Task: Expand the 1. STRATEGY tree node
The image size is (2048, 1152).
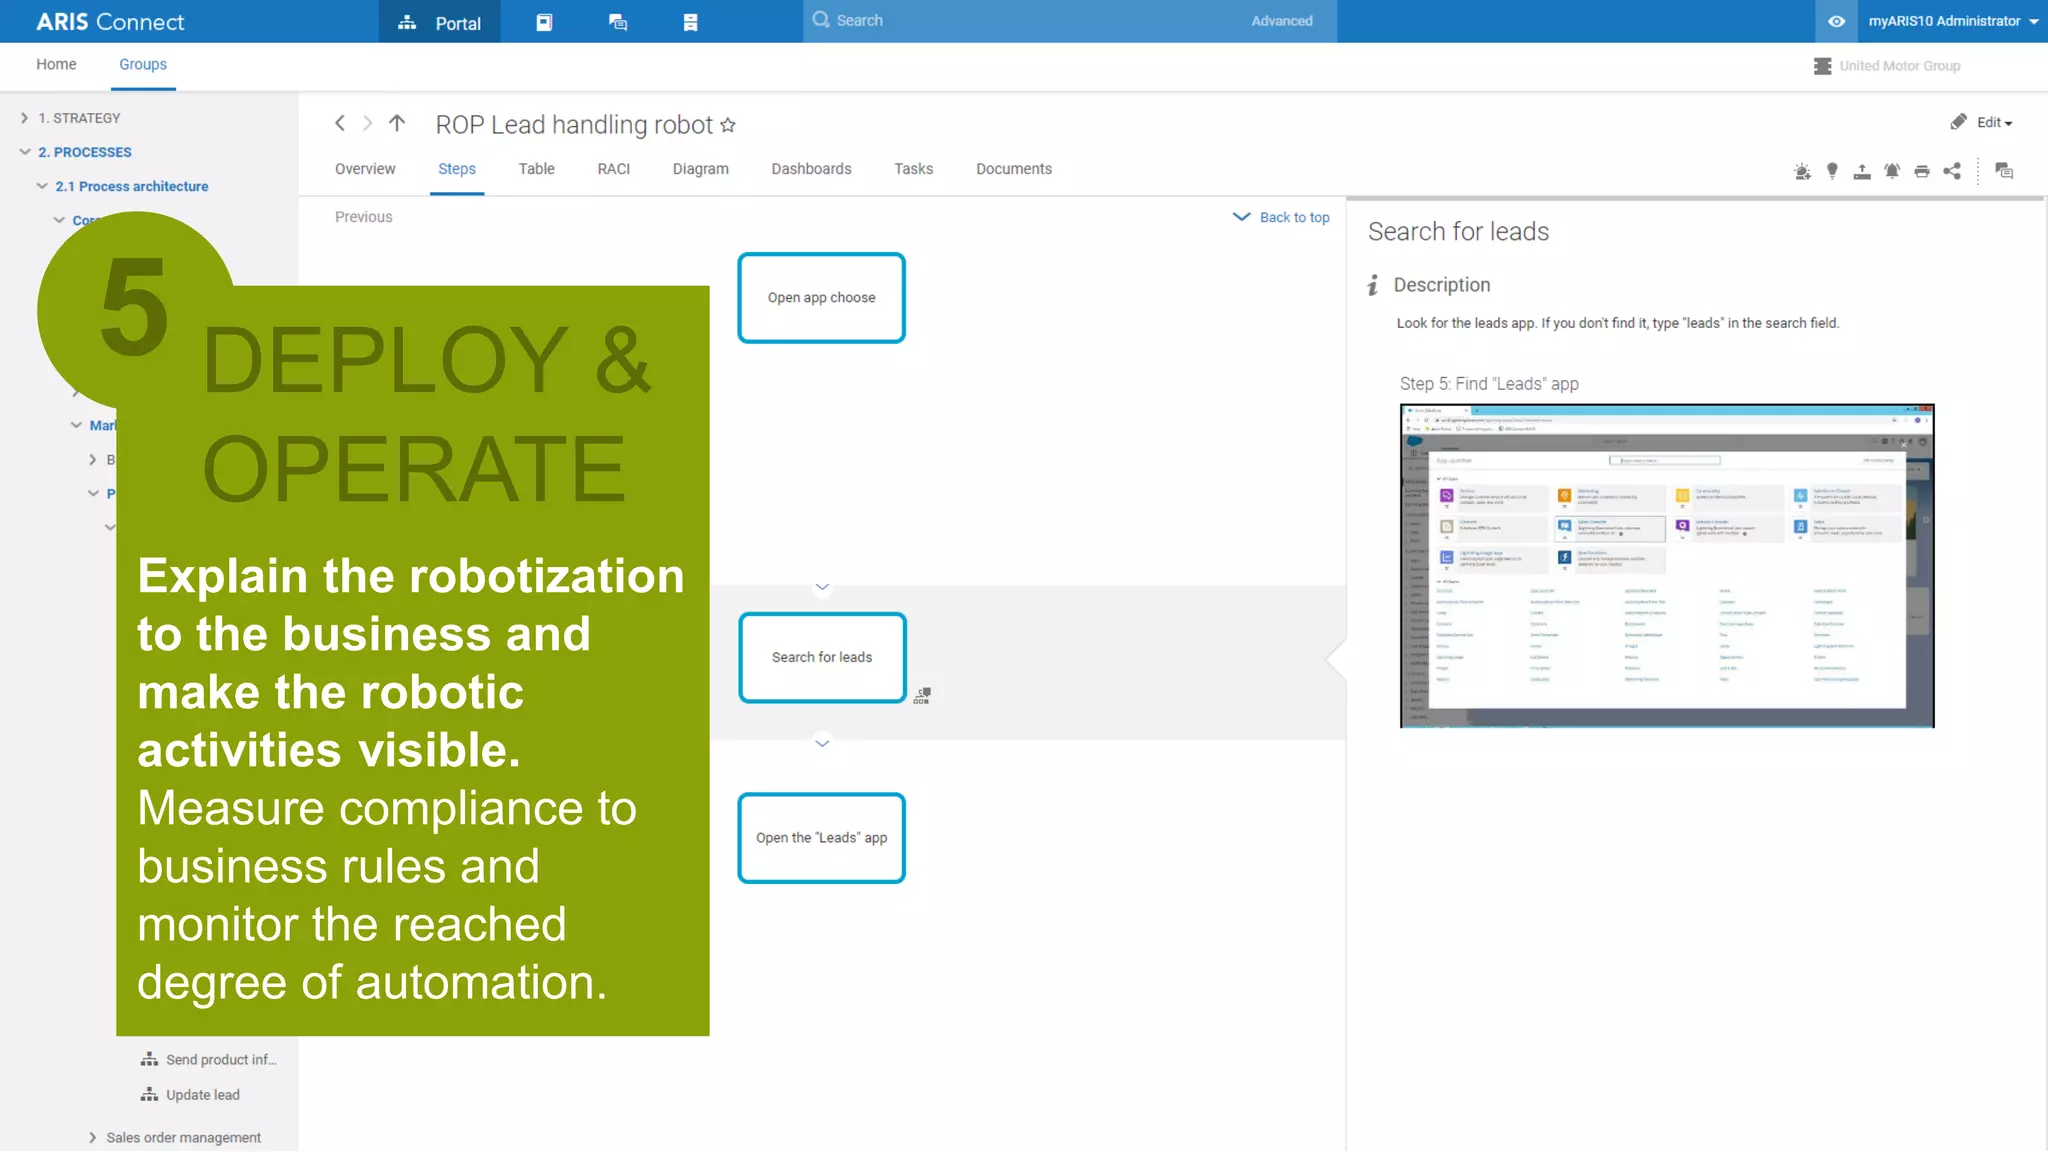Action: point(24,118)
